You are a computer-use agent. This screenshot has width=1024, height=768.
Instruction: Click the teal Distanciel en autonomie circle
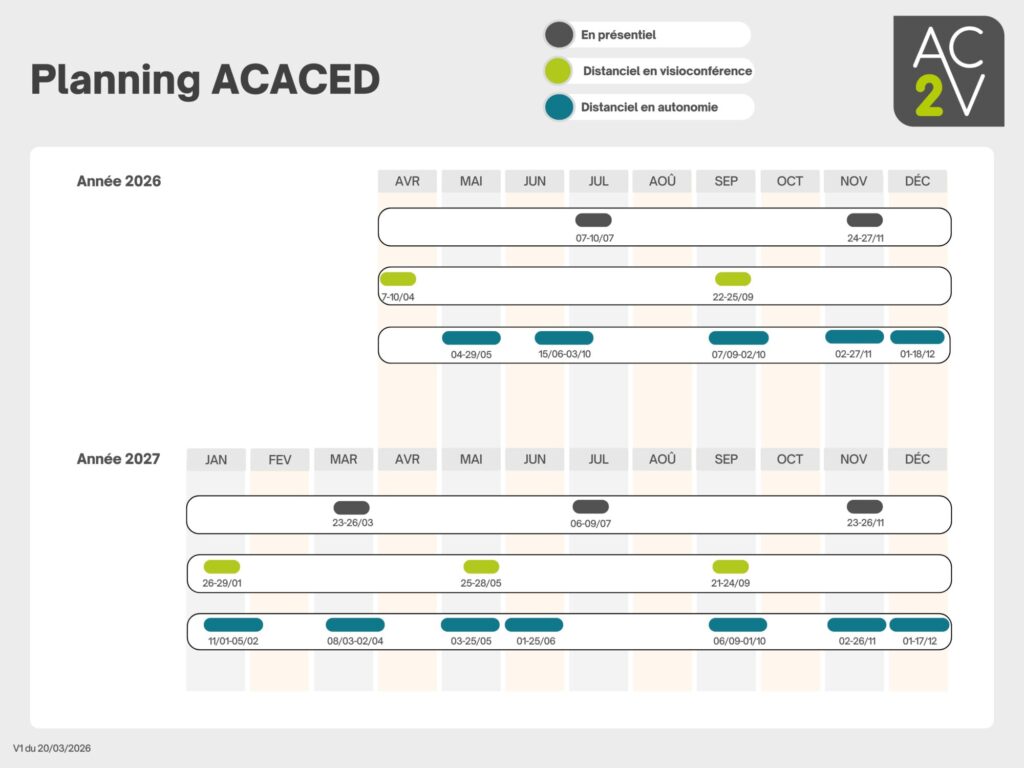point(559,107)
